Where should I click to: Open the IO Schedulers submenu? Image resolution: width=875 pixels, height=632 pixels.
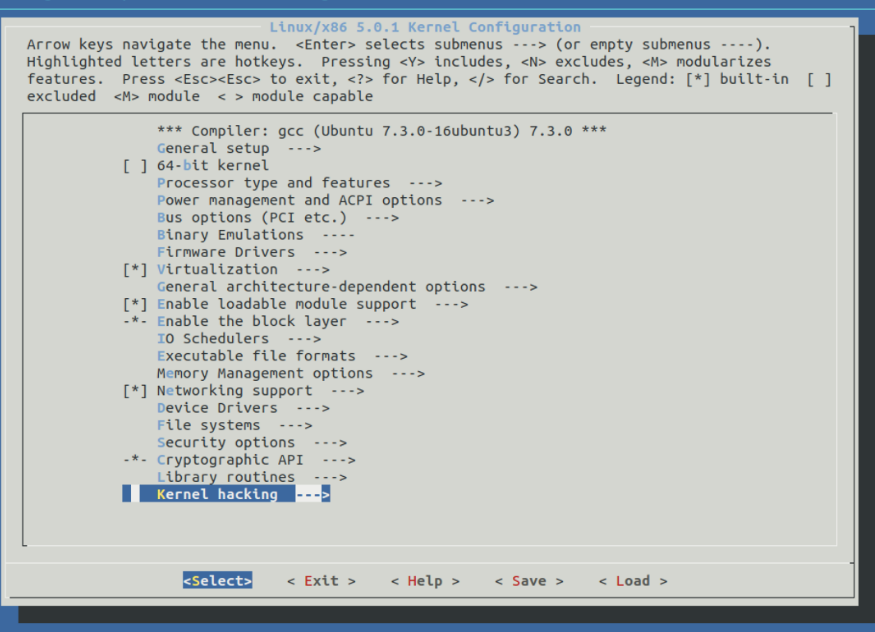(239, 339)
